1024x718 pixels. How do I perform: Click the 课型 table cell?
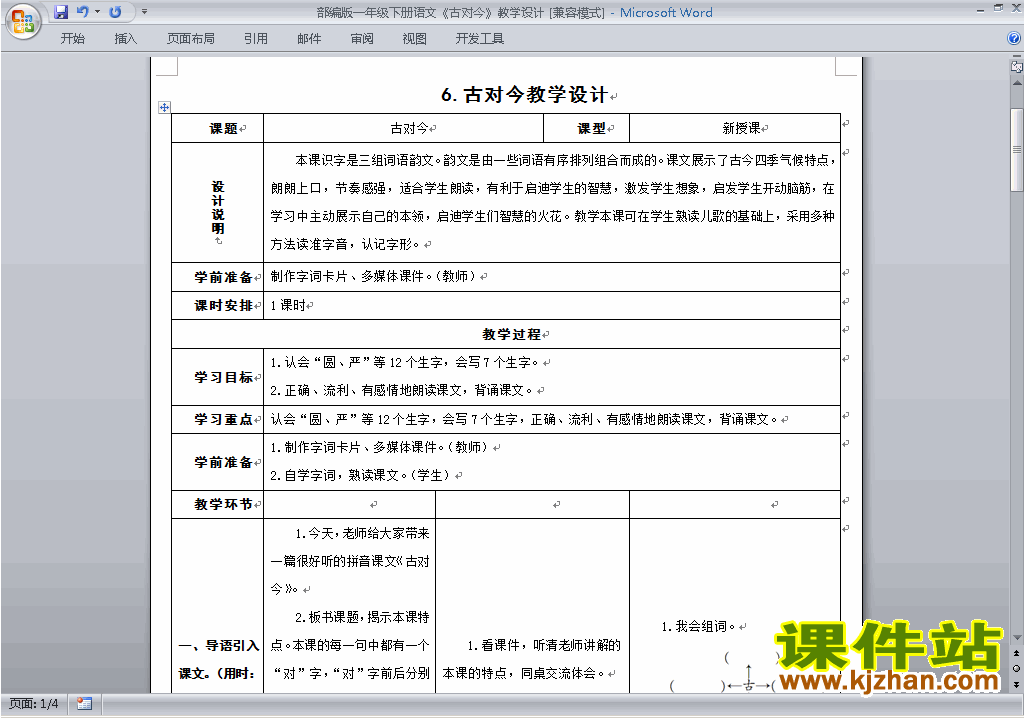(x=586, y=128)
